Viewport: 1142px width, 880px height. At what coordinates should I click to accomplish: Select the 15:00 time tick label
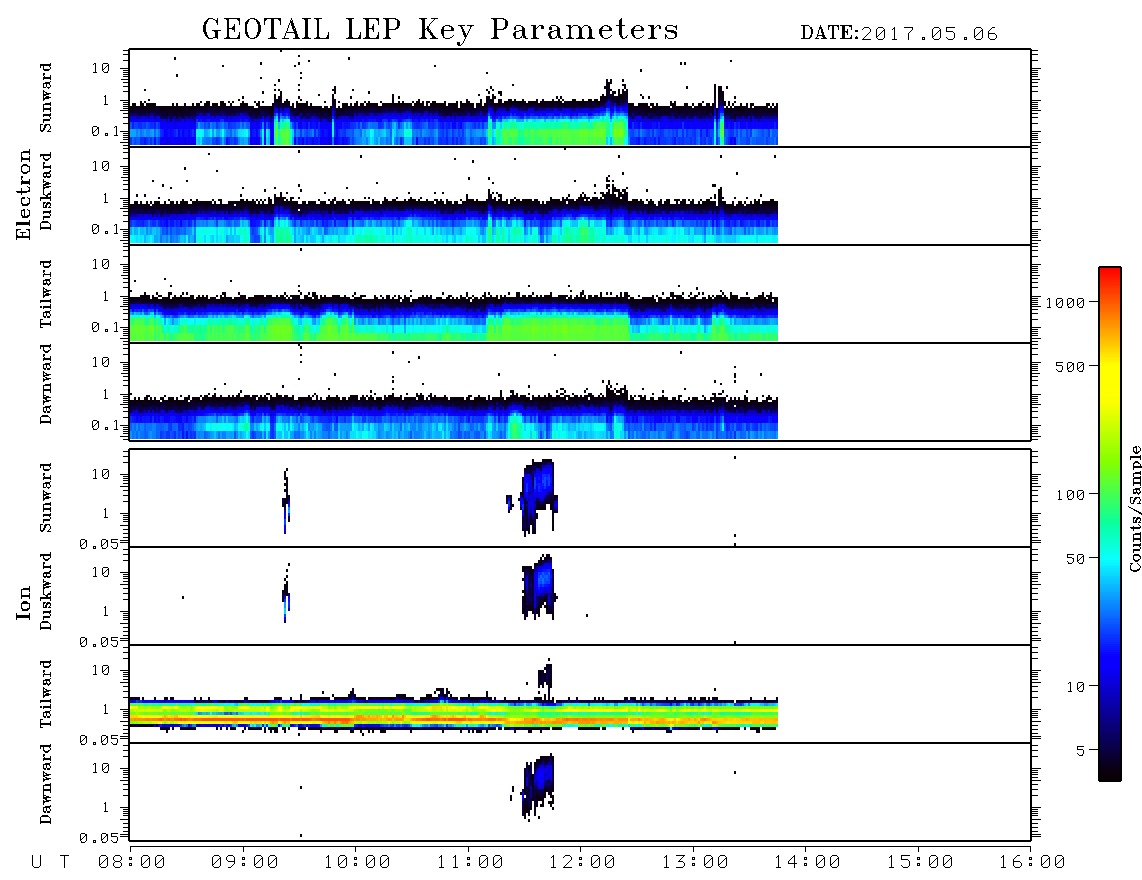click(920, 863)
